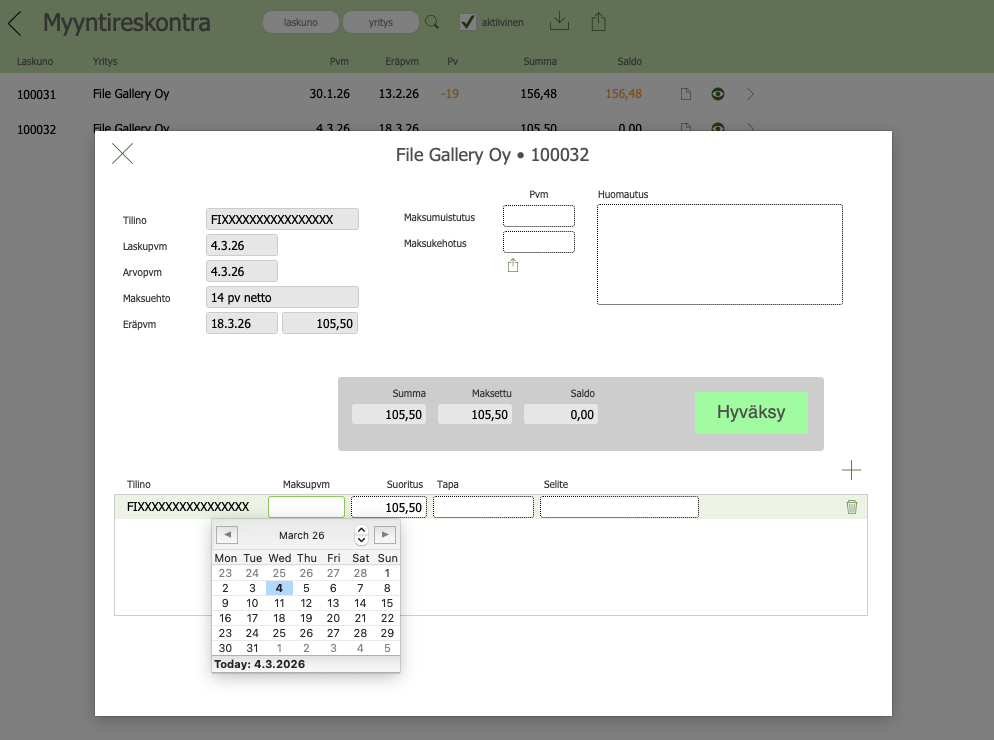This screenshot has height=740, width=994.
Task: Click share icon below Maksukehotus
Action: coord(514,265)
